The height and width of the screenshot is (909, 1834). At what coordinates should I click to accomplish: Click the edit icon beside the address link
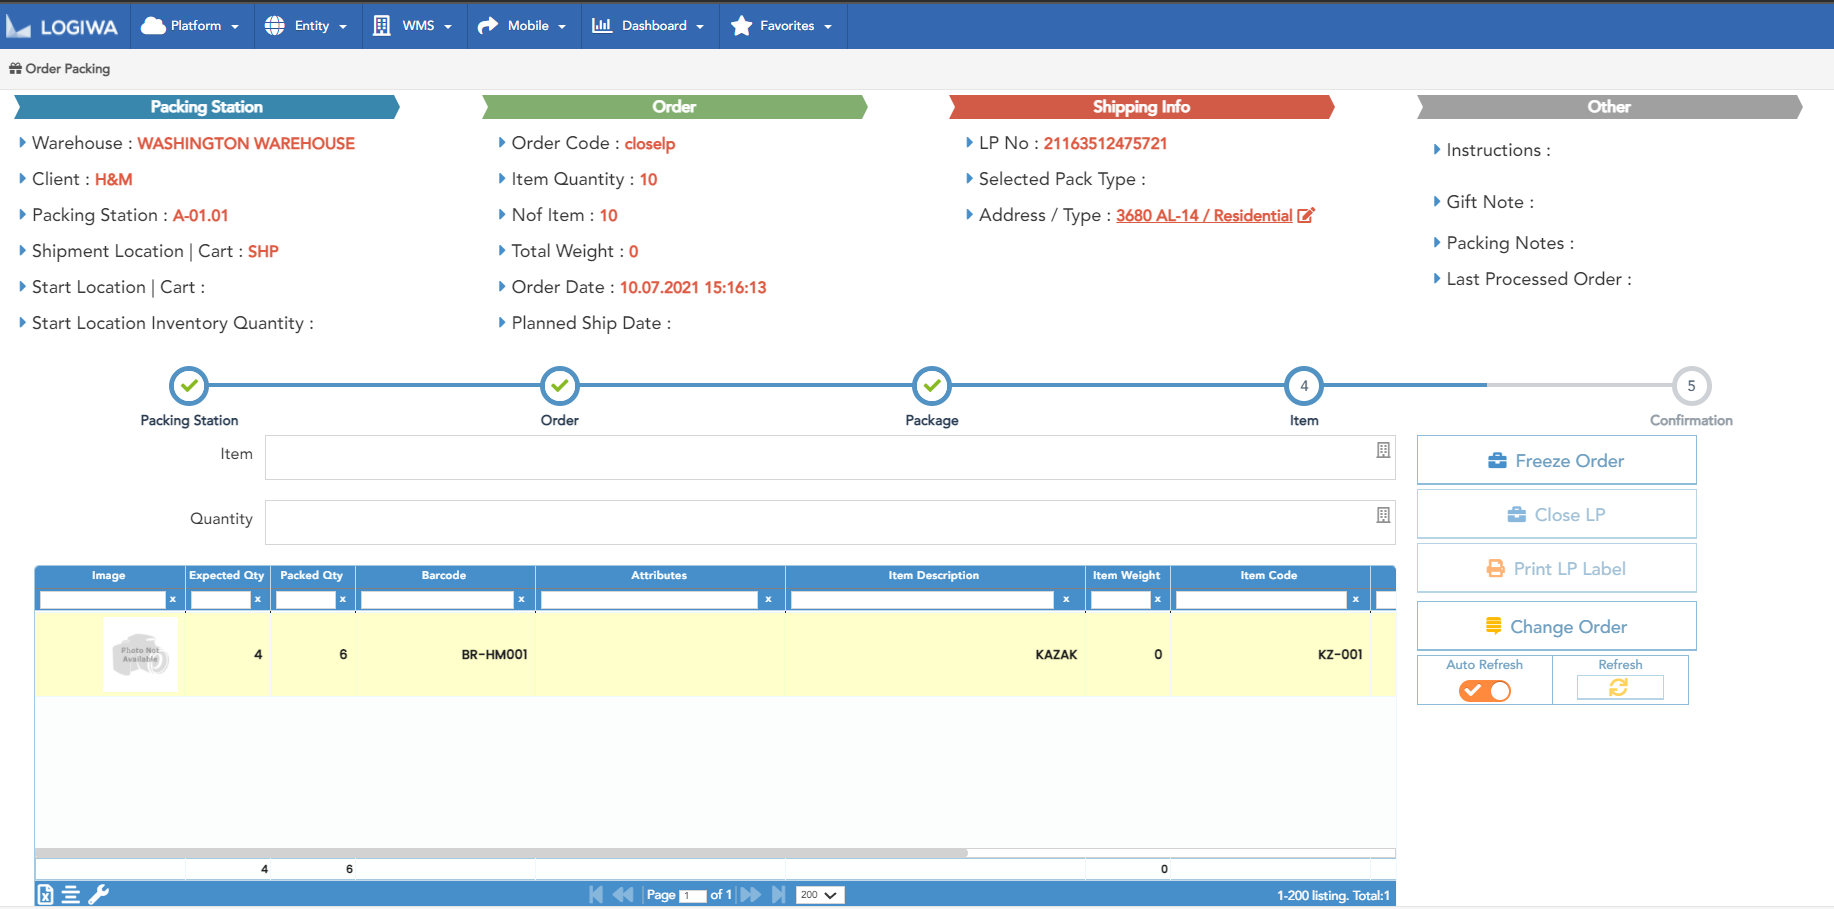[1307, 215]
